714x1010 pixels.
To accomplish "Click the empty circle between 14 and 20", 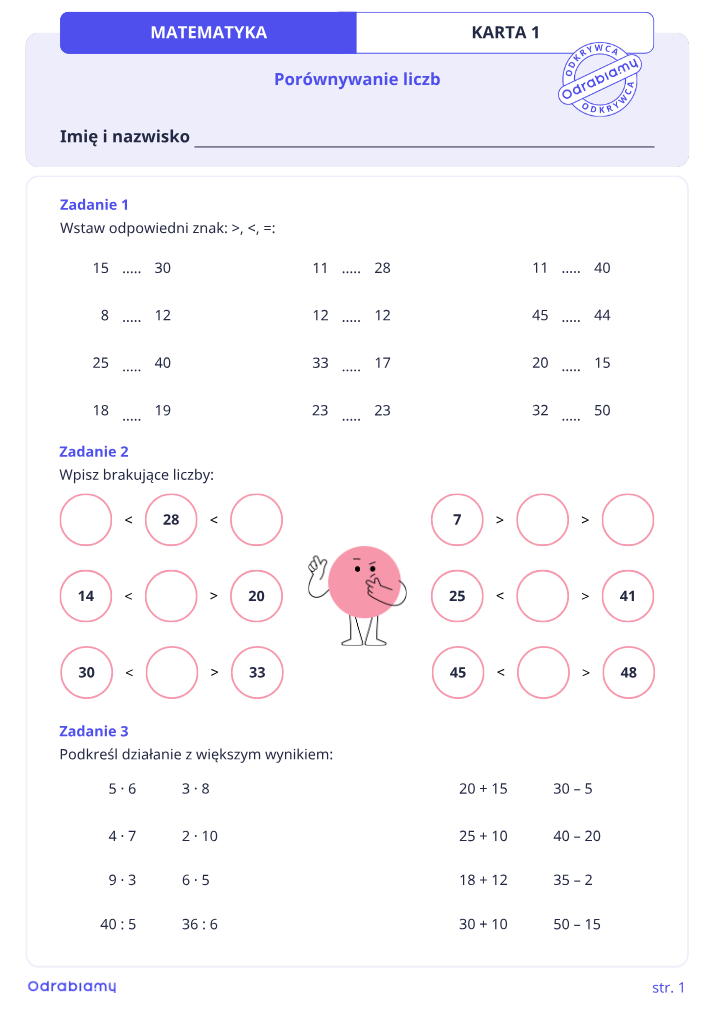I will point(171,596).
